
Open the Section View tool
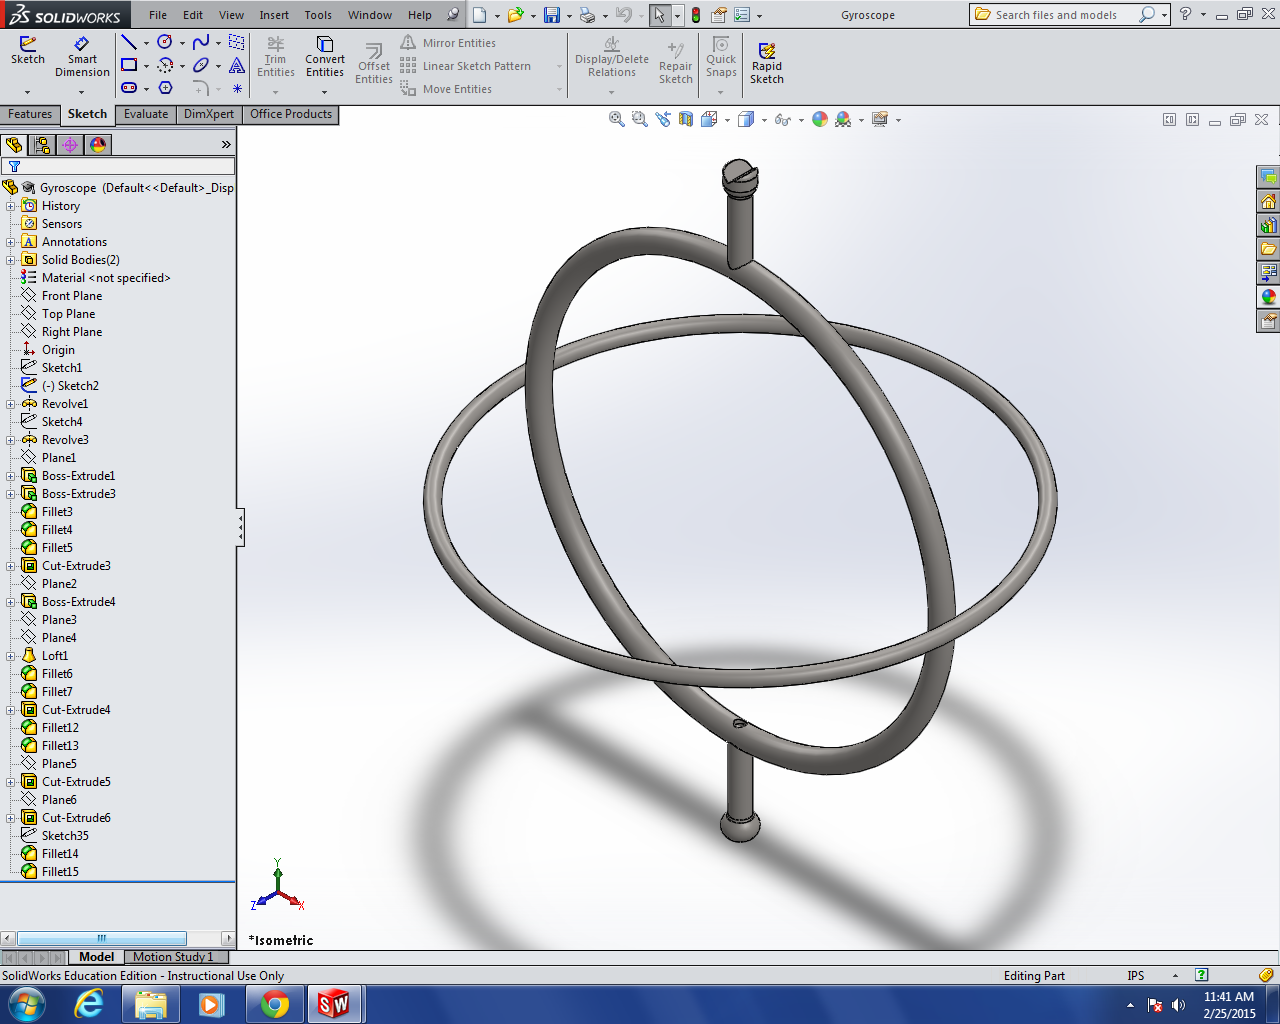686,119
